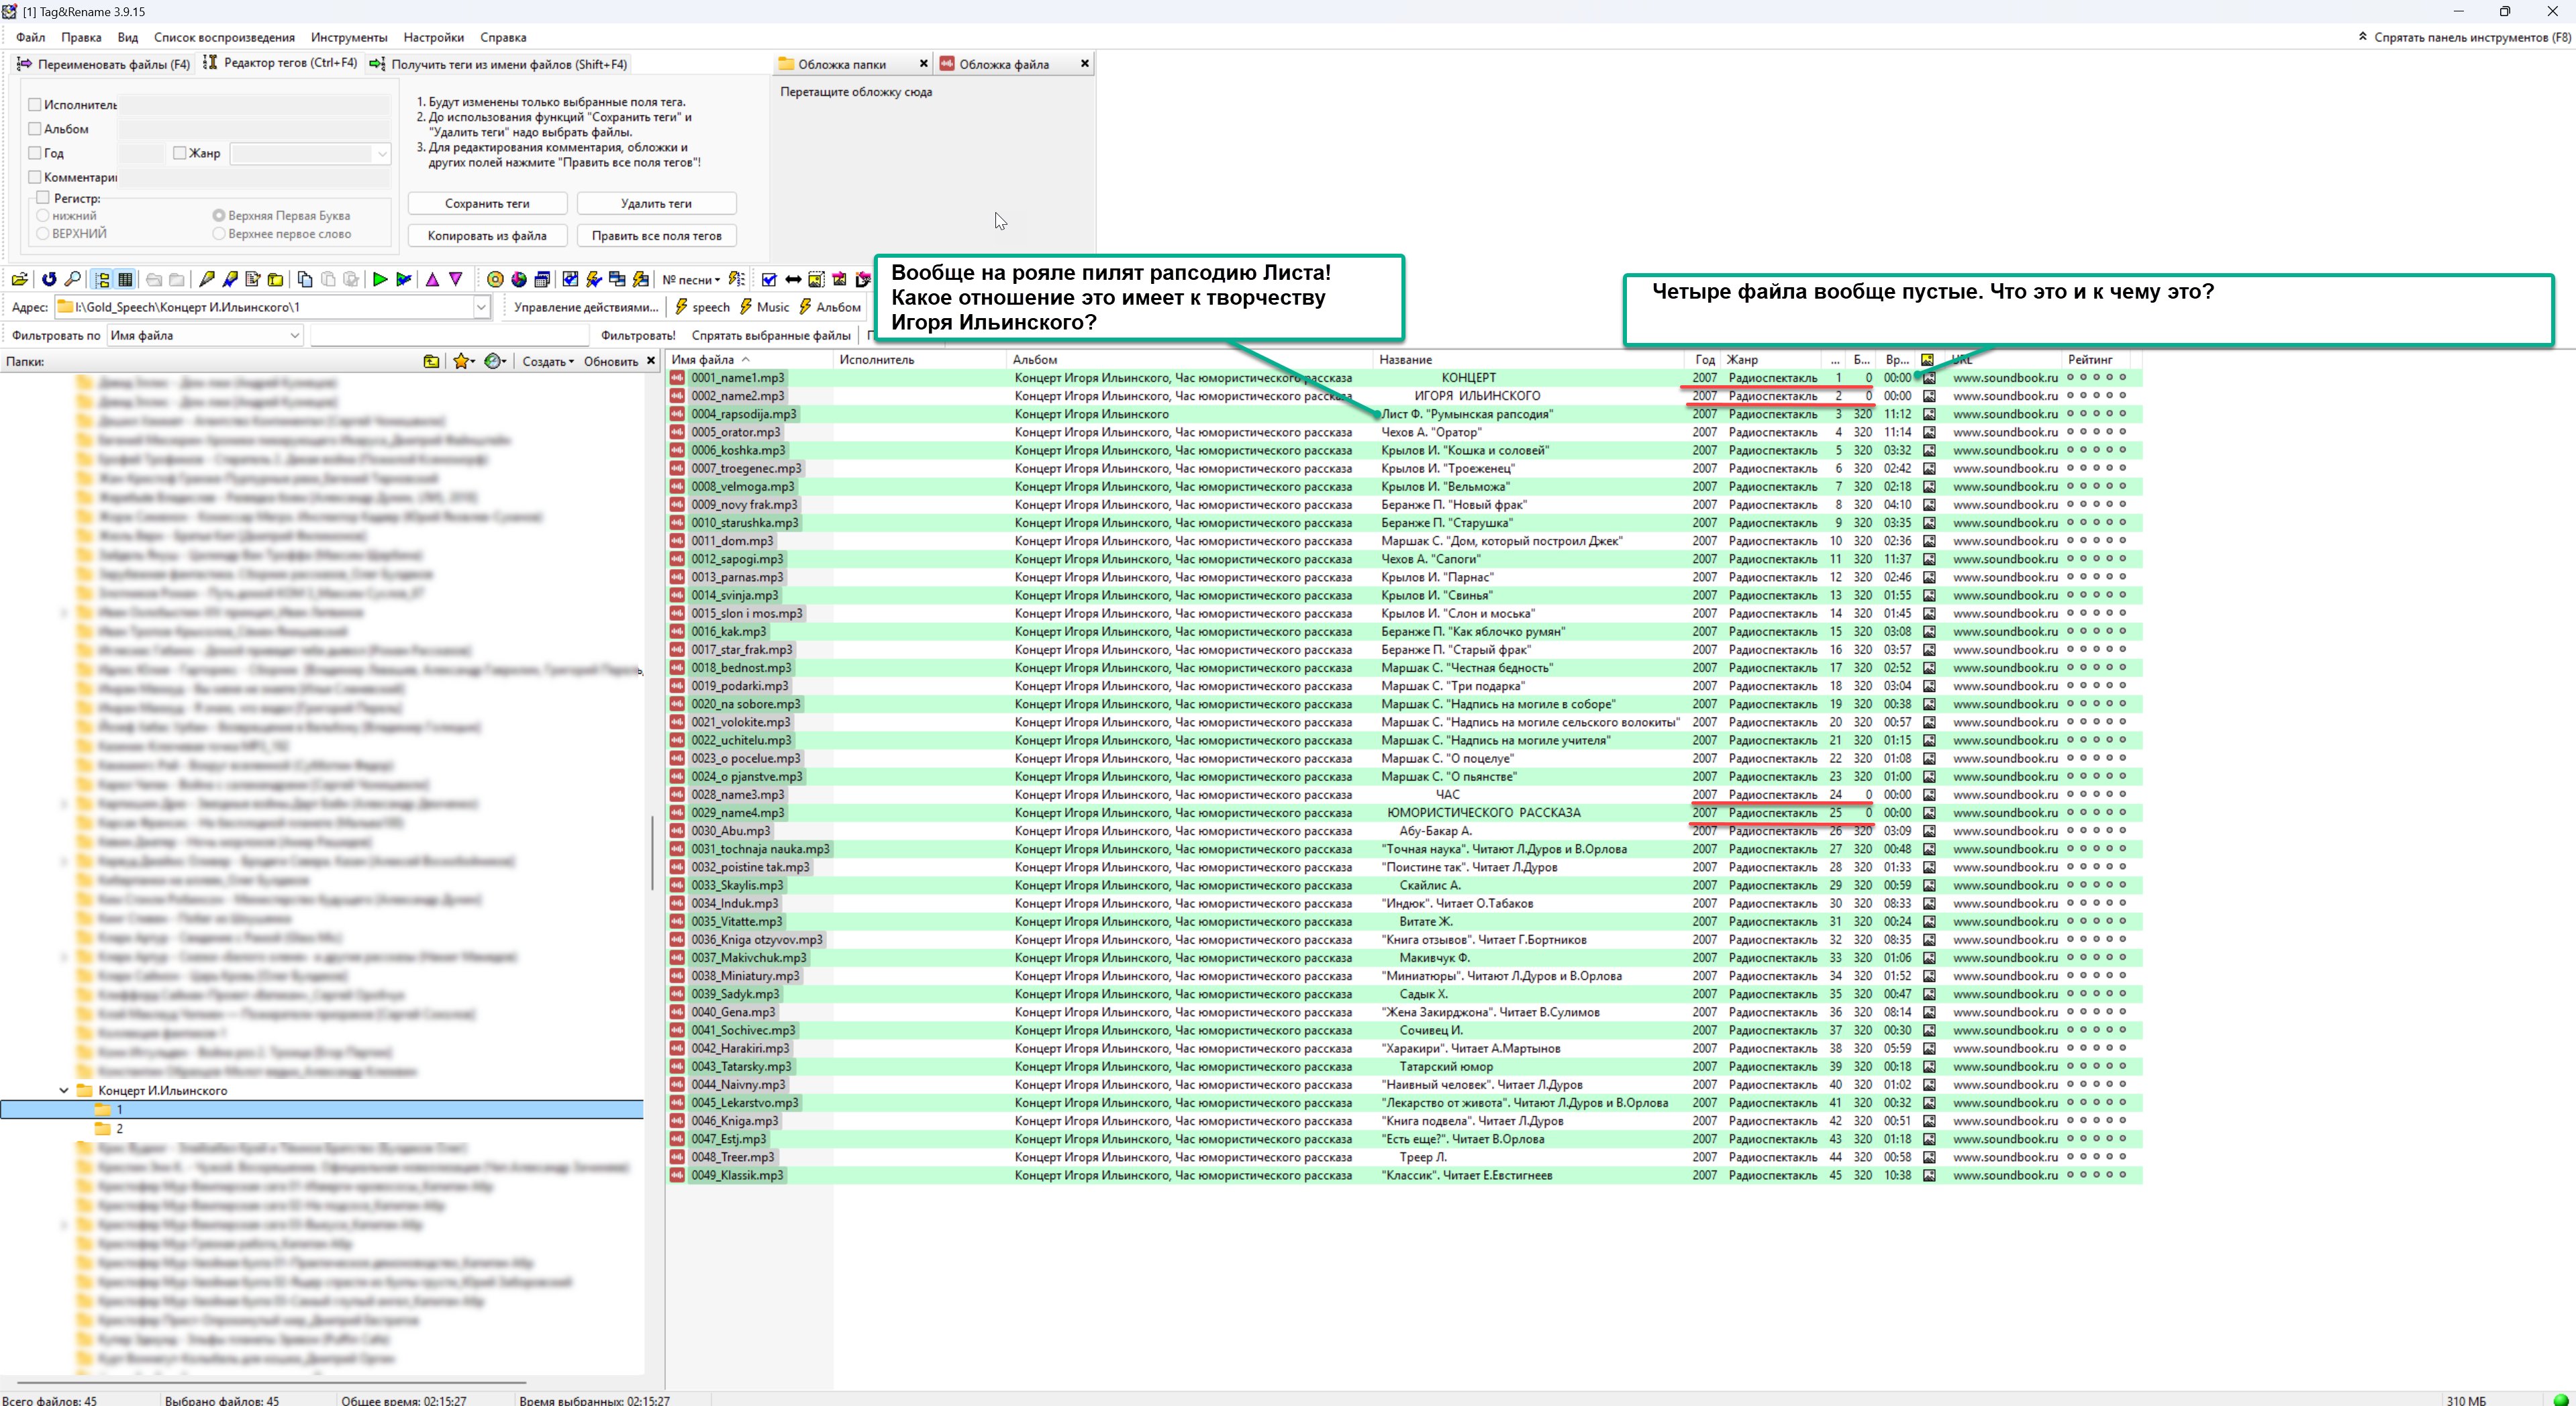This screenshot has height=1406, width=2576.
Task: Click the purple up triangle icon
Action: (432, 280)
